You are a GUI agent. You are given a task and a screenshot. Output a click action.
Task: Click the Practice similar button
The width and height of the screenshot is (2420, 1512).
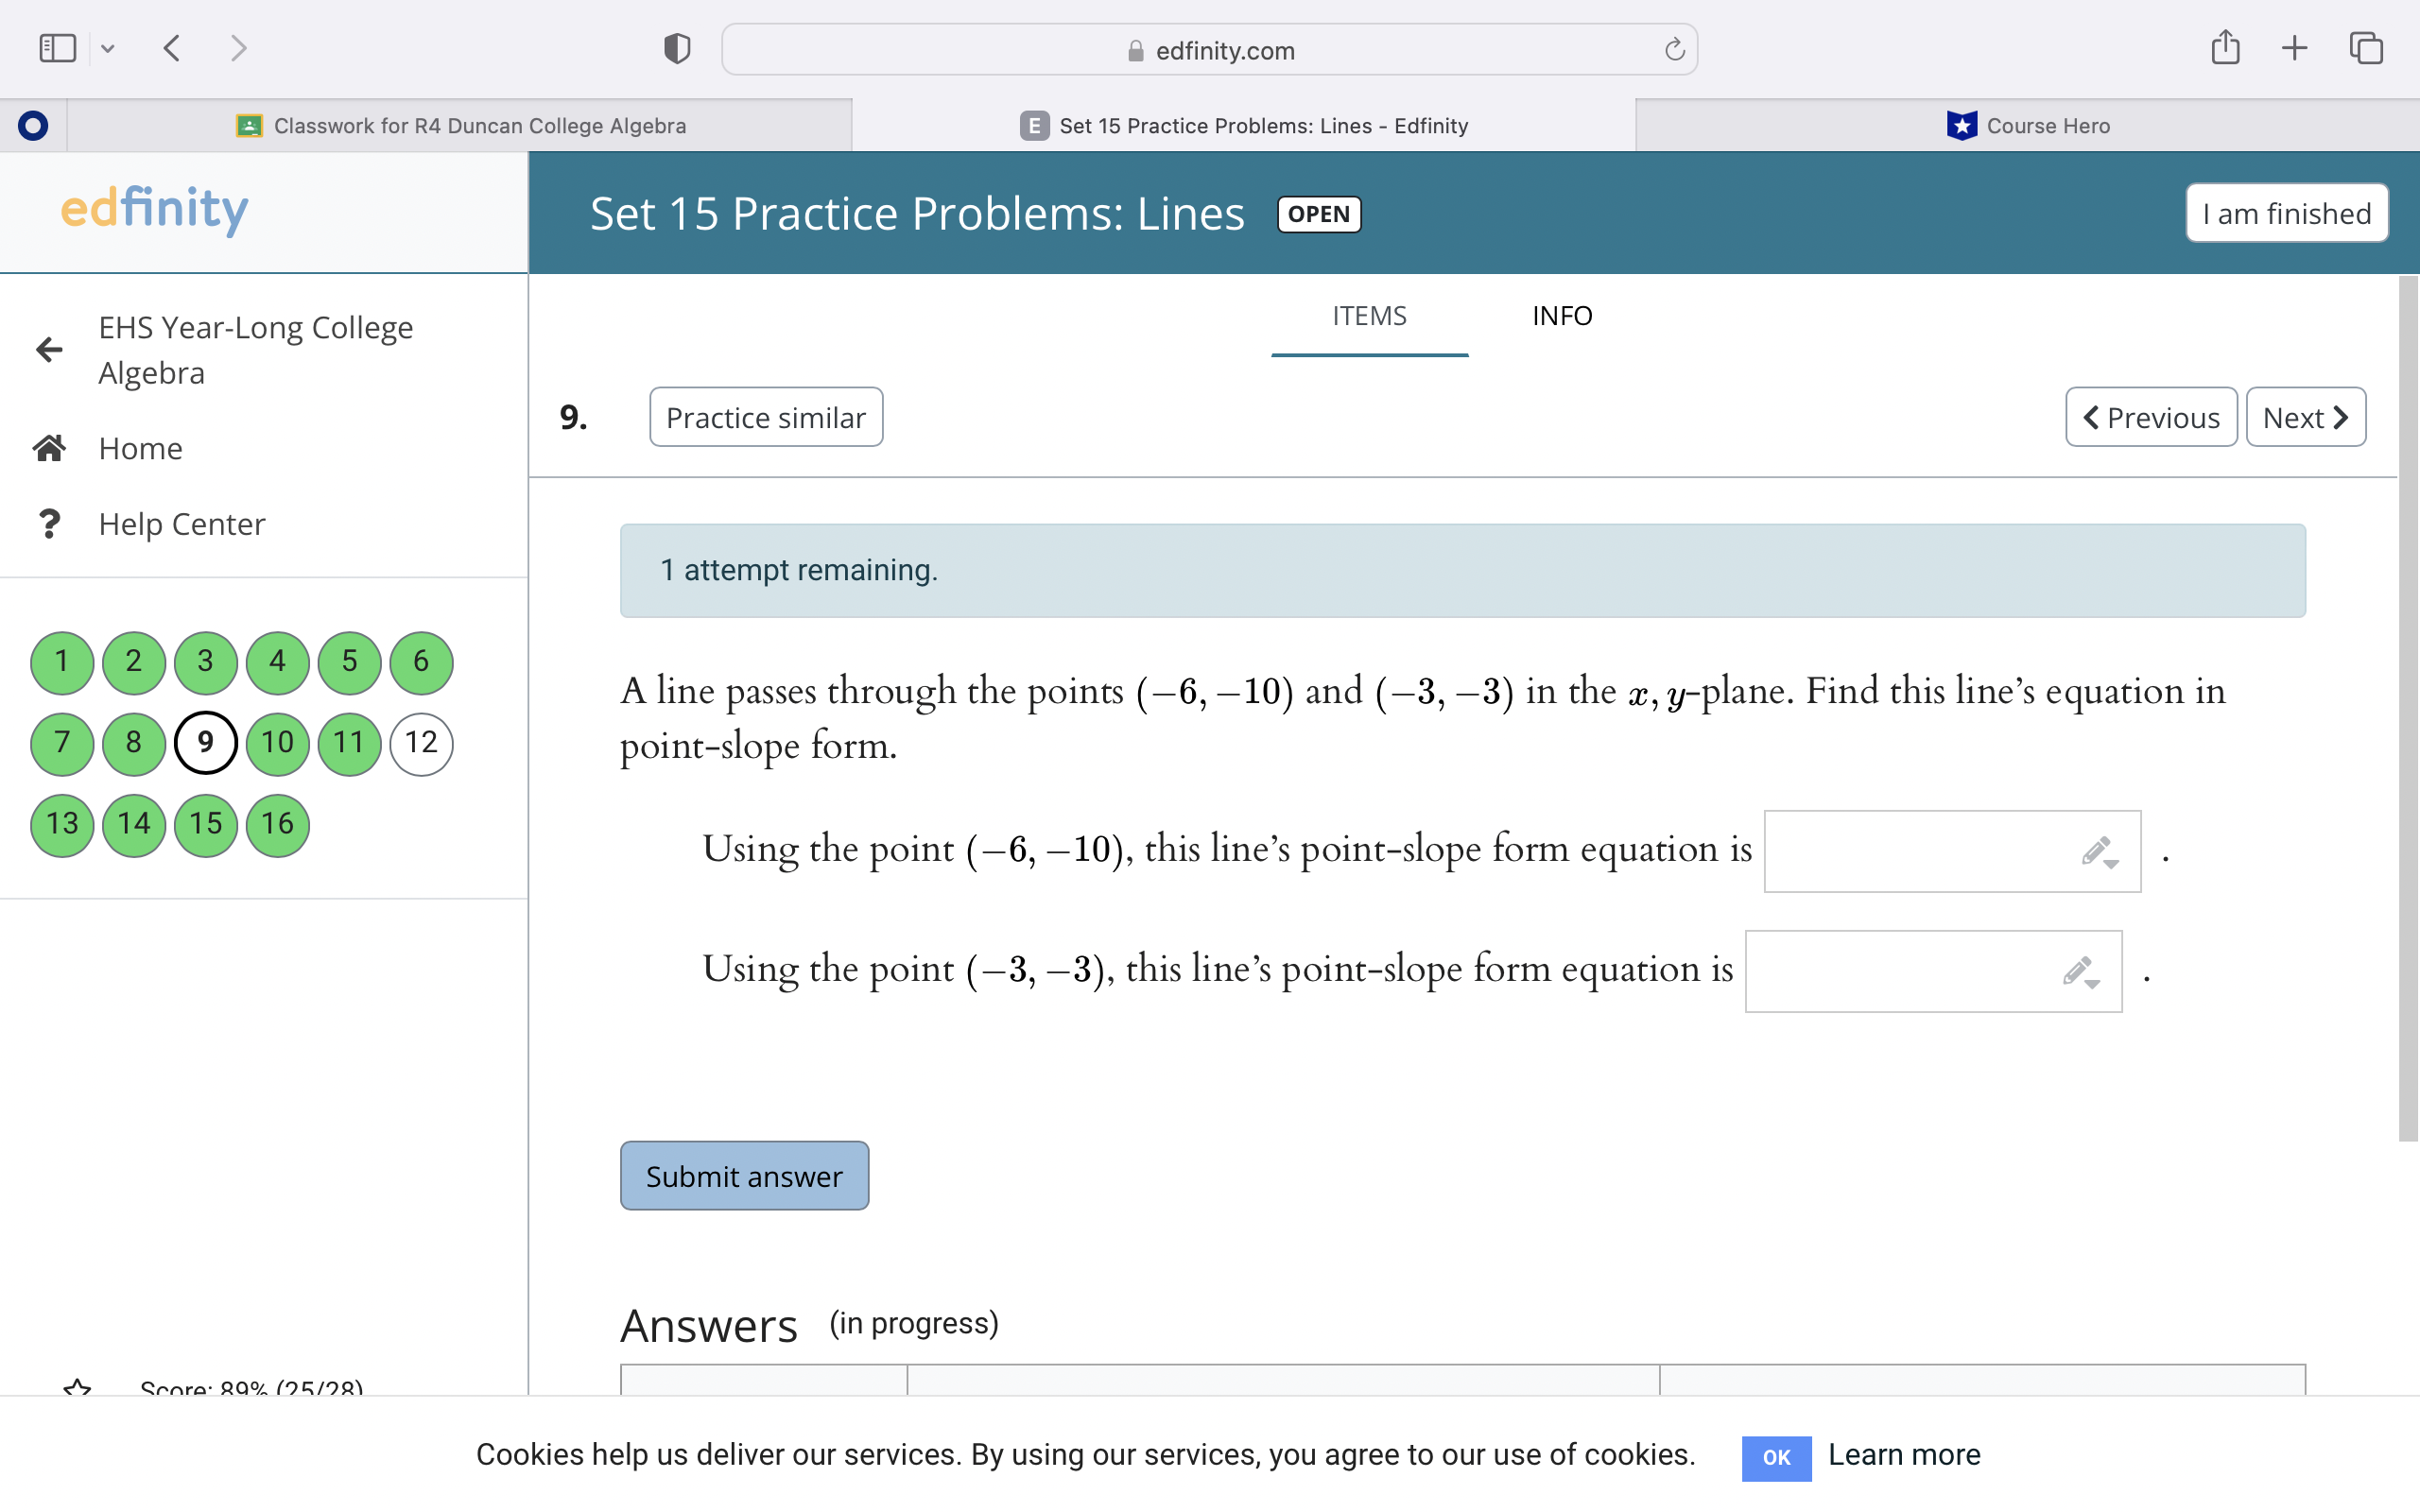pos(766,417)
